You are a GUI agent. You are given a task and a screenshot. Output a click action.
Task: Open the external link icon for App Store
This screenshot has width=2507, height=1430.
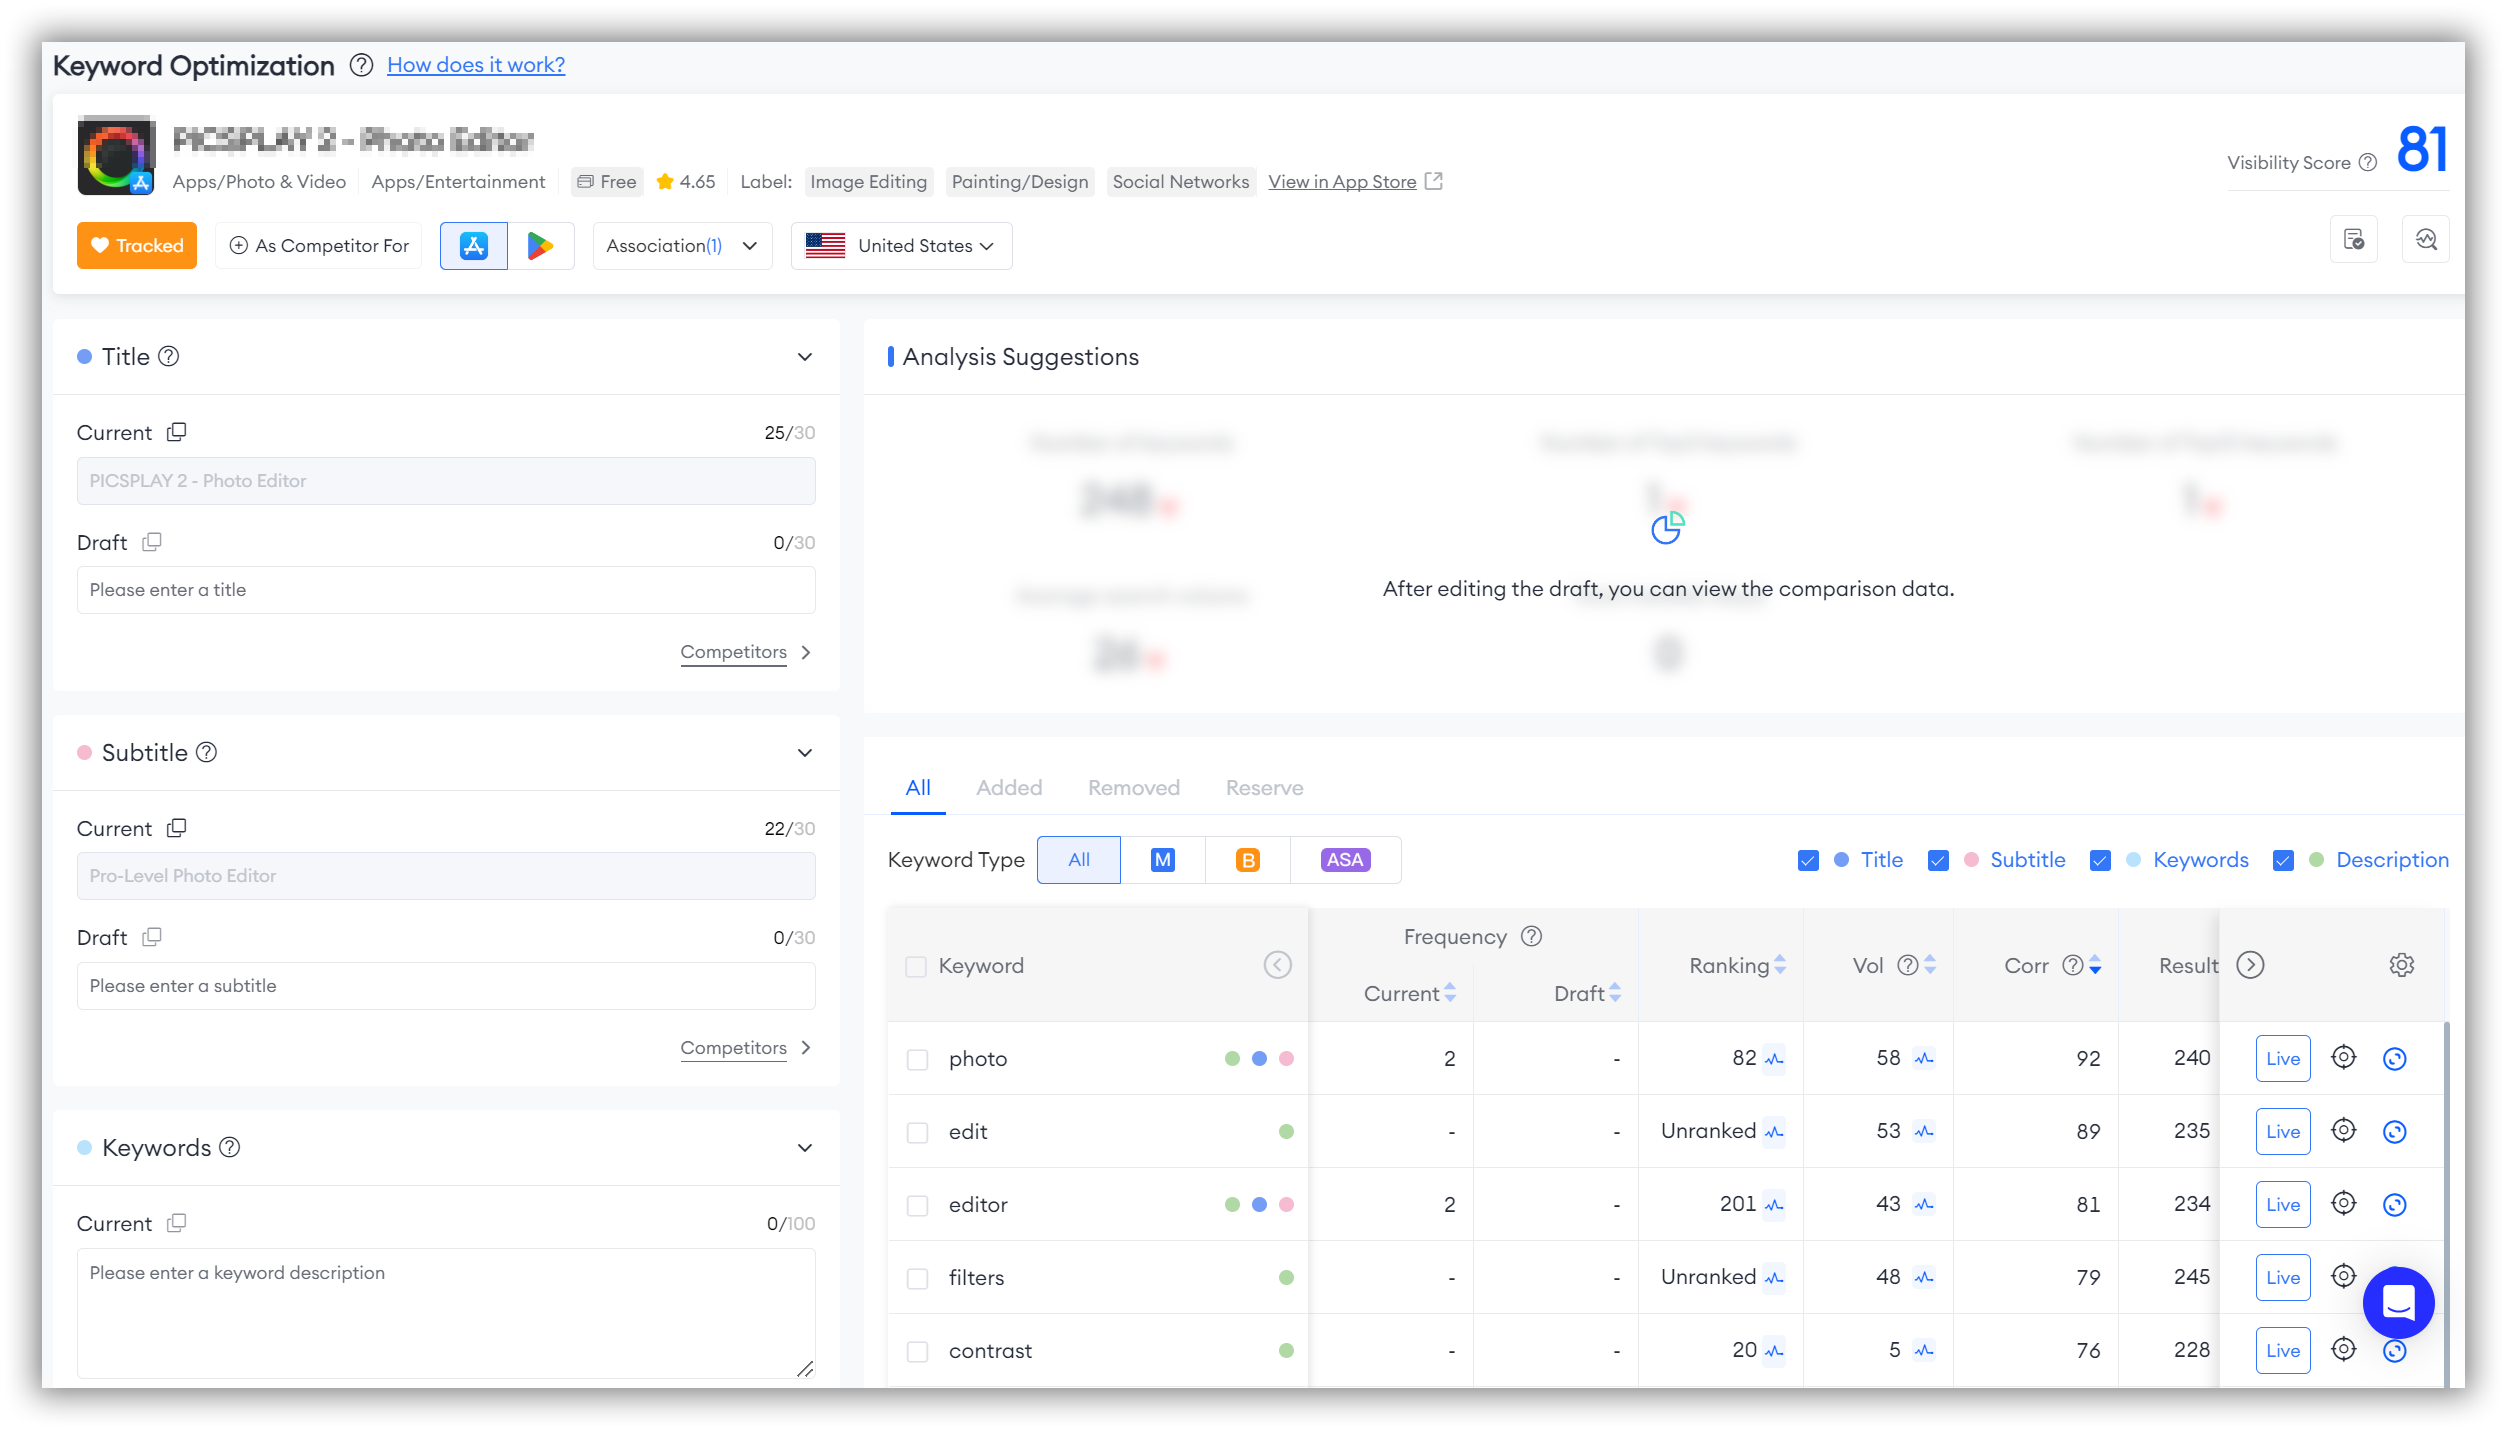1434,181
